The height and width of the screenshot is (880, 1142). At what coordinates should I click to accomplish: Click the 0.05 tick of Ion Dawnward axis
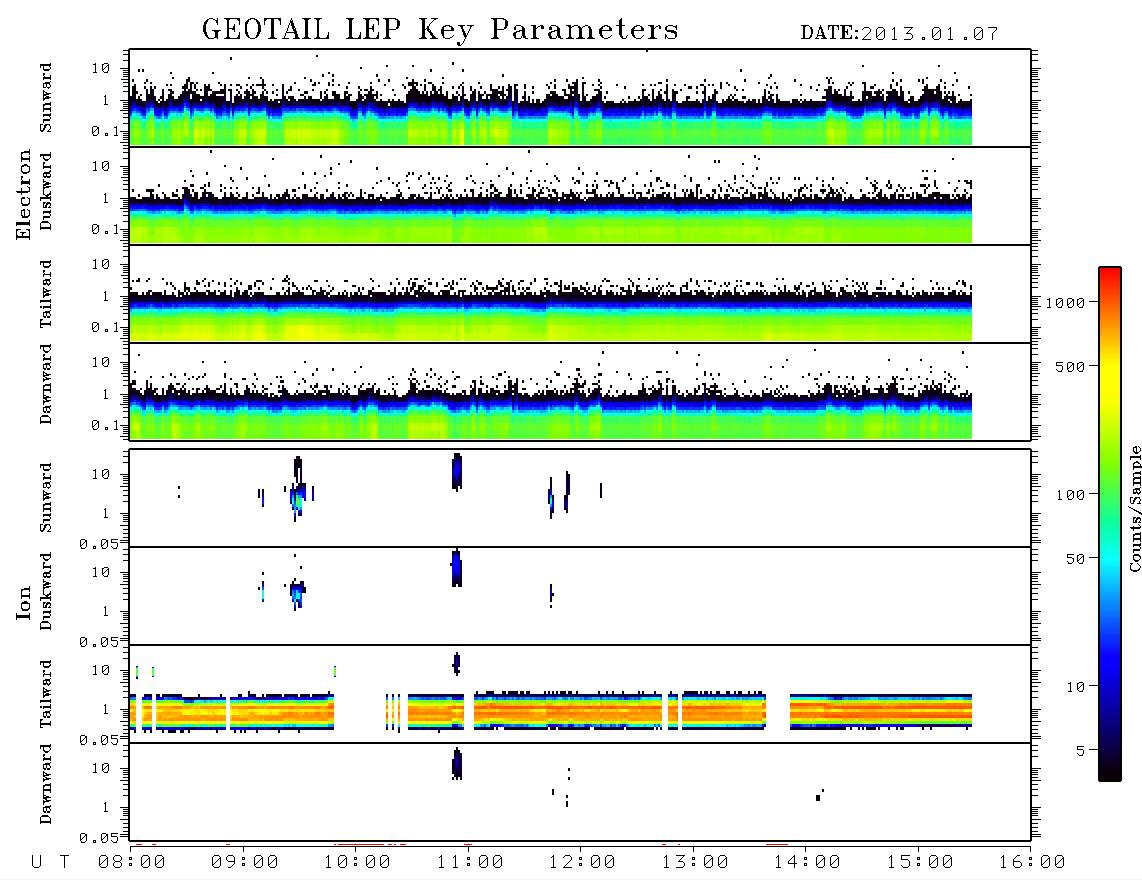coord(98,838)
